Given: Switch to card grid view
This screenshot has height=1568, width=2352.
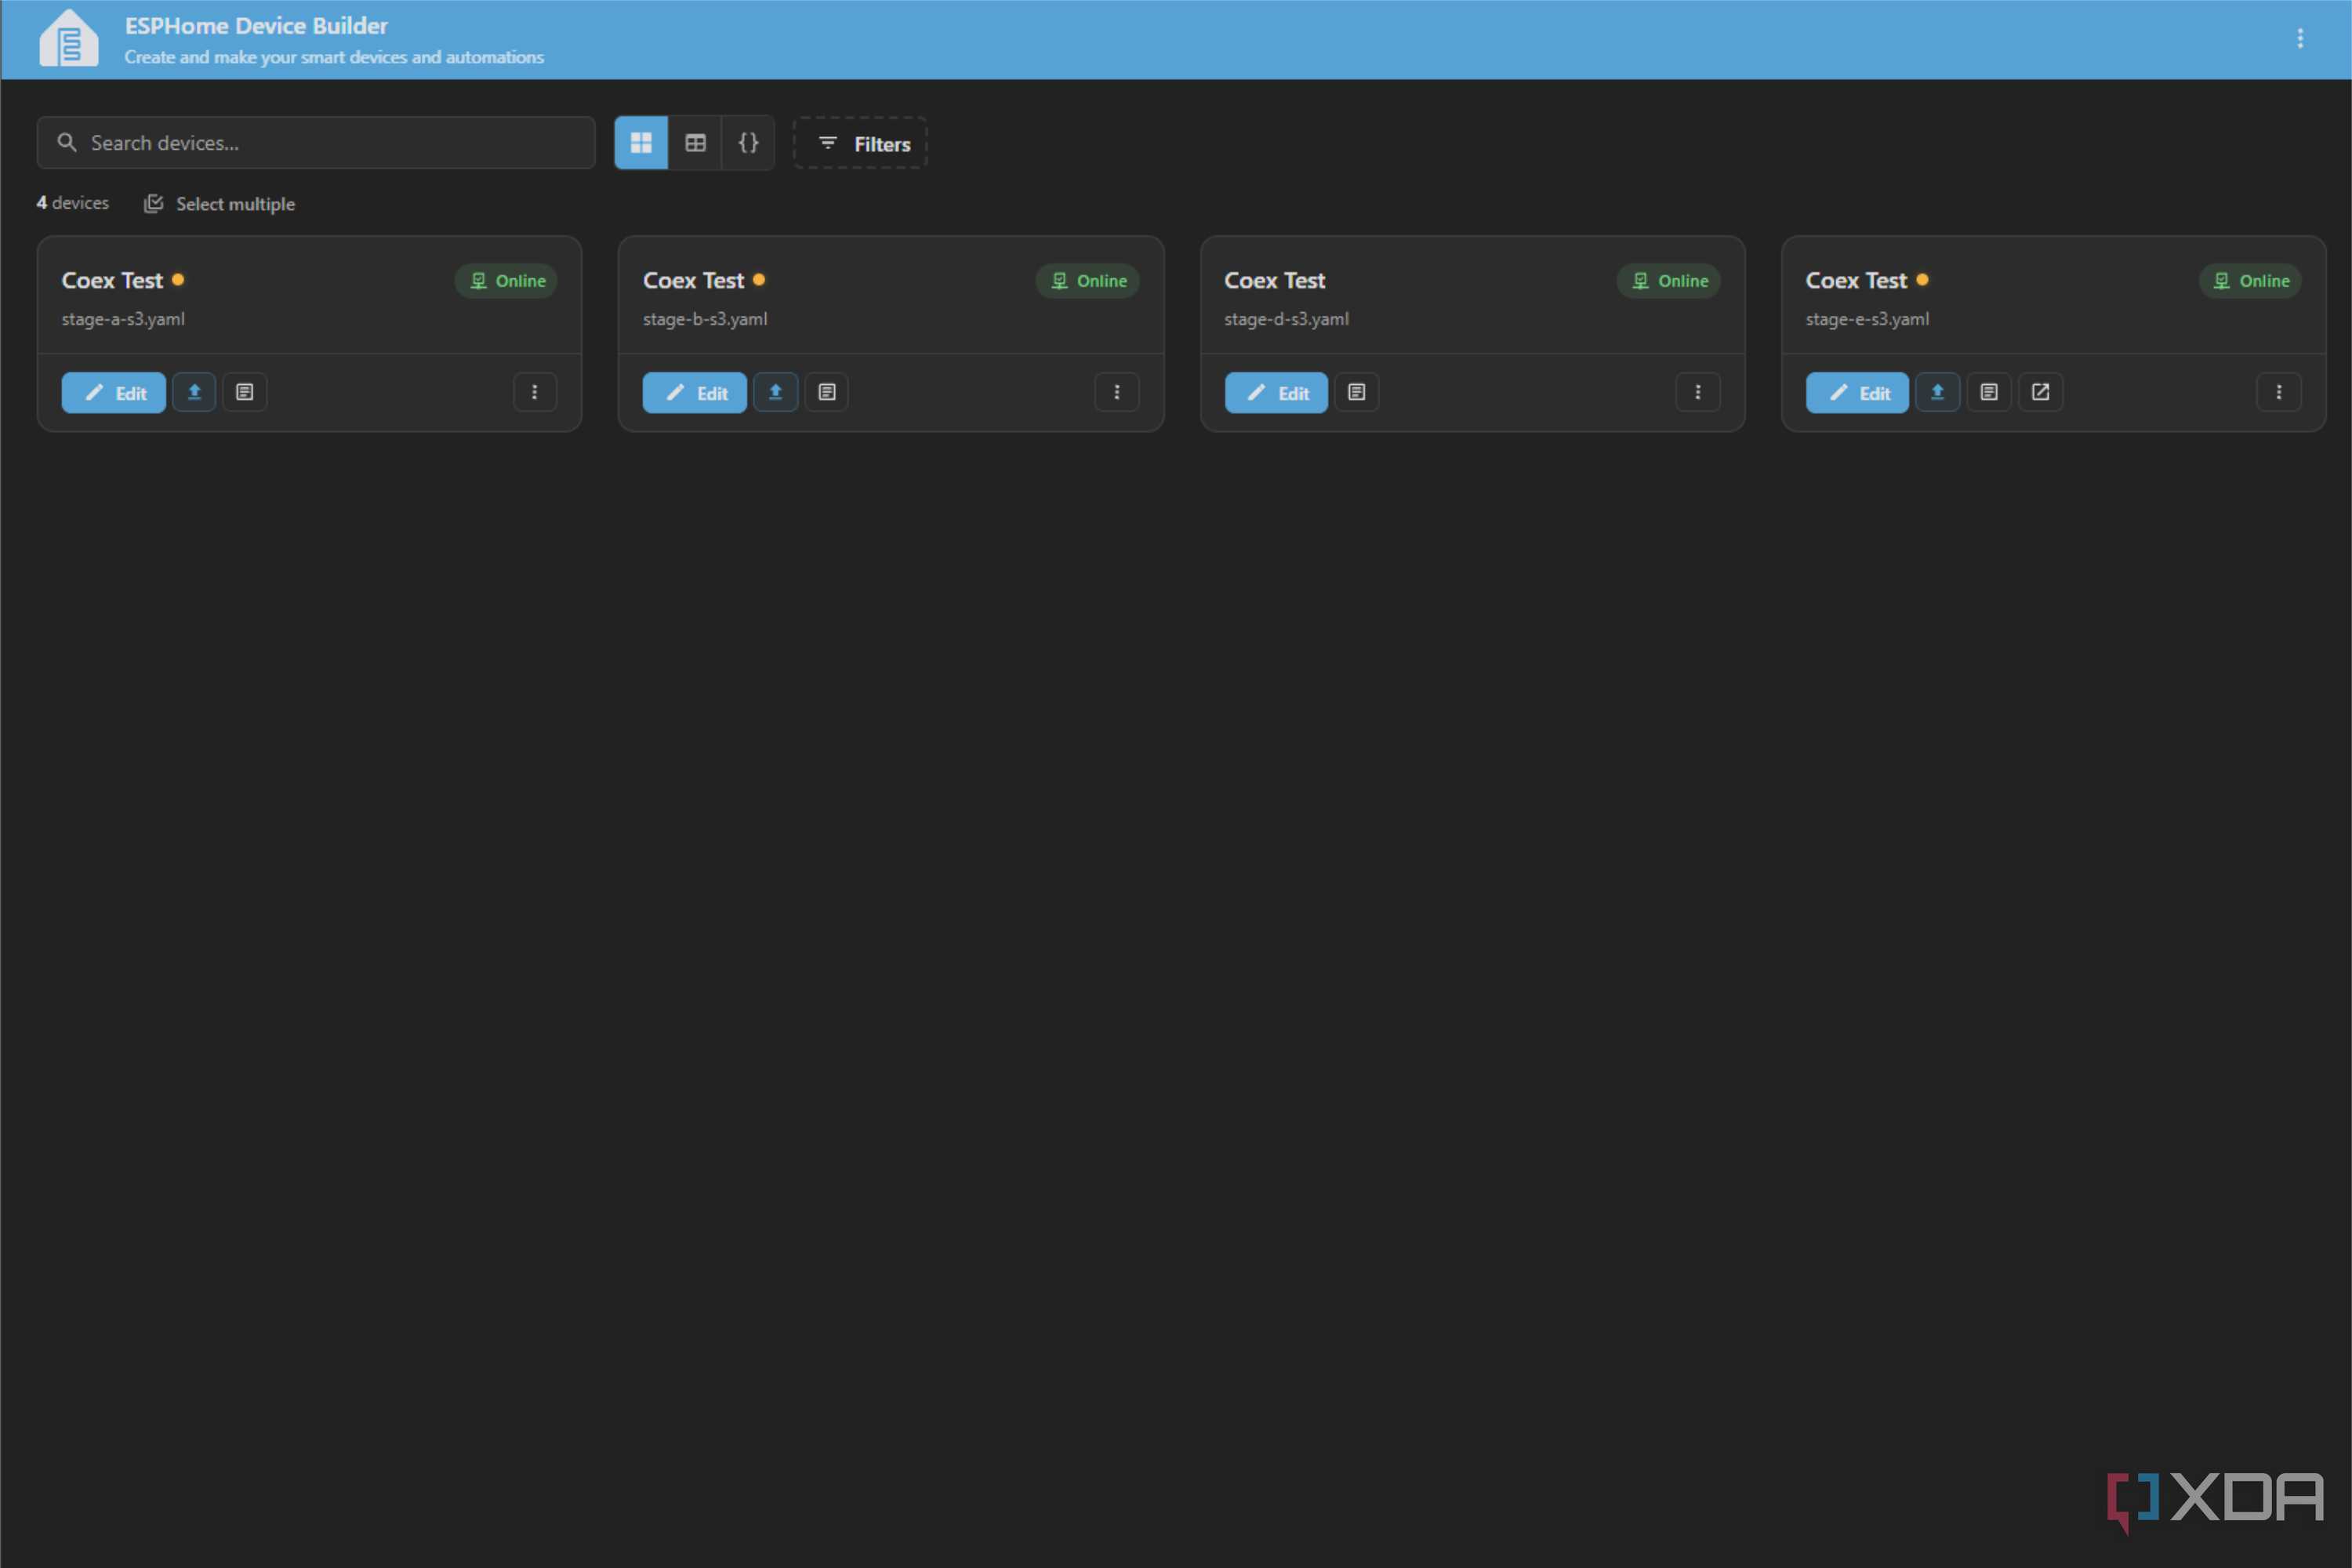Looking at the screenshot, I should tap(641, 143).
